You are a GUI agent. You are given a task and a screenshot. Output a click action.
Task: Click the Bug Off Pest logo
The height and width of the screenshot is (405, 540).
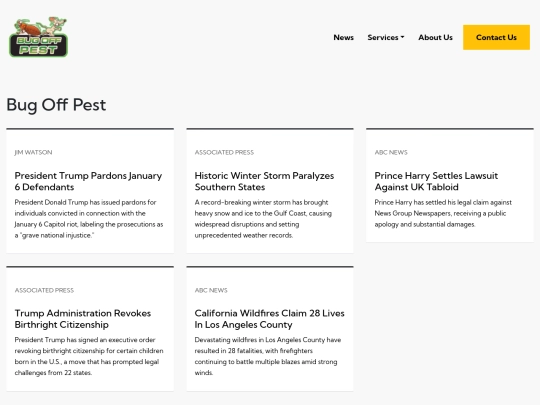38,37
